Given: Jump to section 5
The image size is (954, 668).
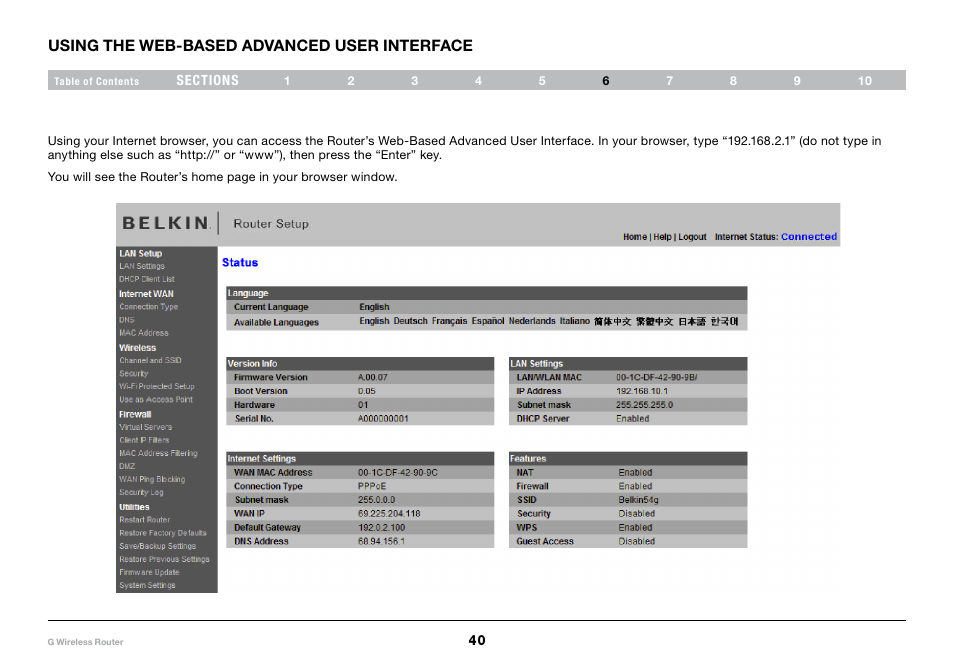Looking at the screenshot, I should [542, 81].
